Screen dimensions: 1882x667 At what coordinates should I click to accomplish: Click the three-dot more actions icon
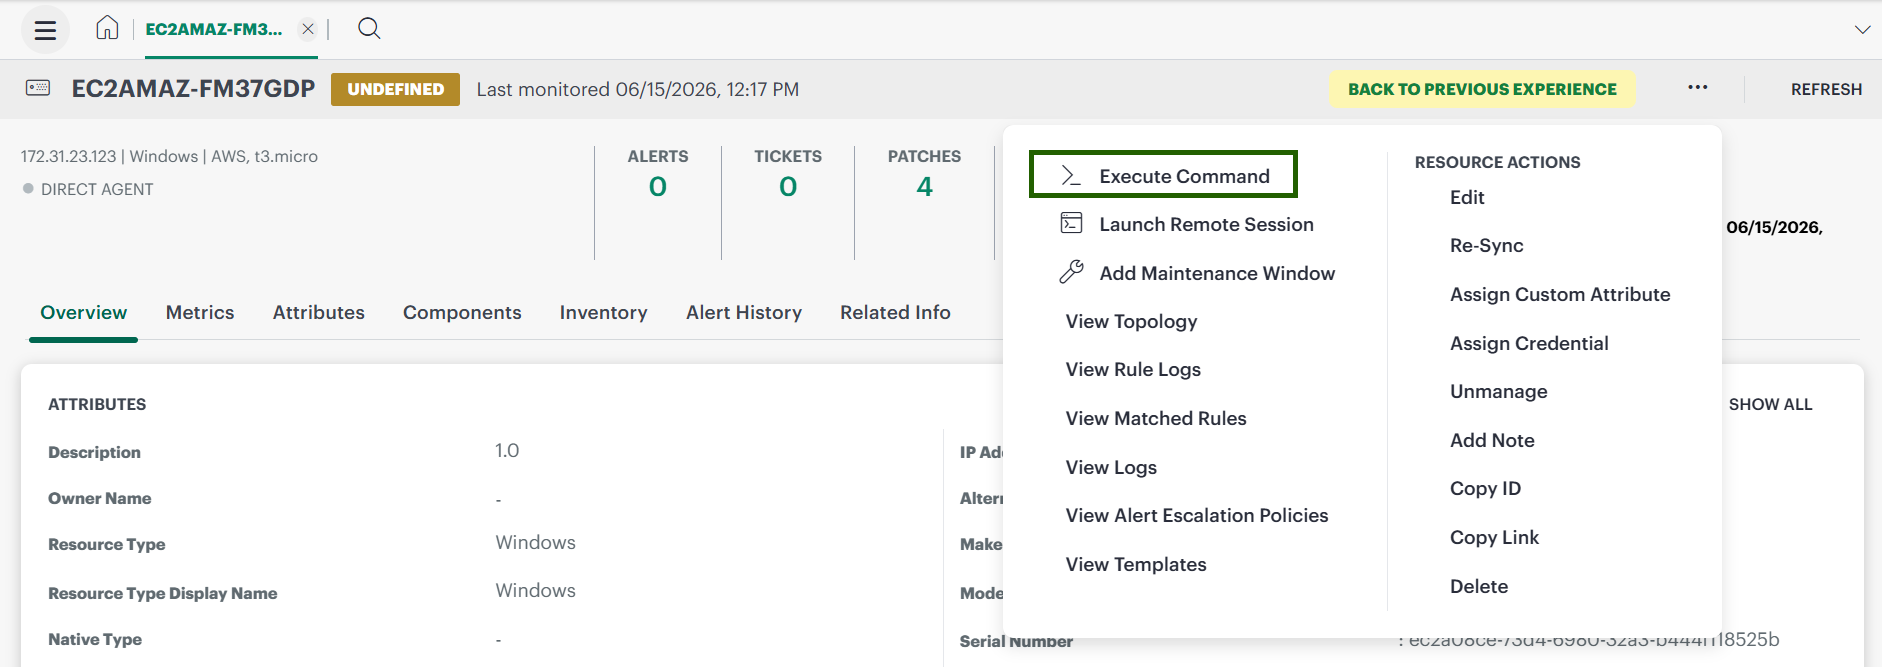coord(1698,88)
